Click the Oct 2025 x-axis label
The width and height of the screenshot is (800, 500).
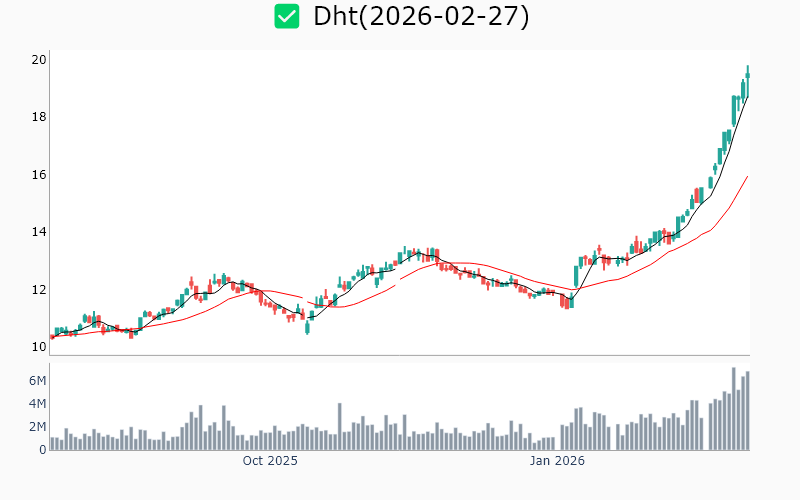click(270, 461)
